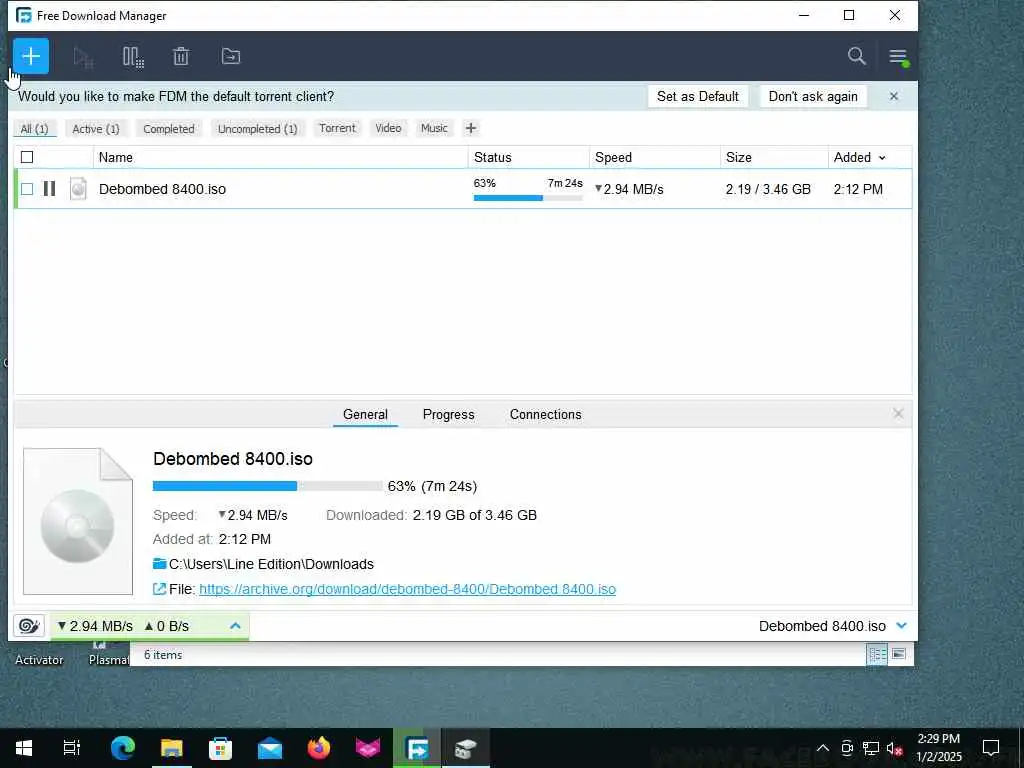Viewport: 1024px width, 768px height.
Task: Add a new filter tag with the plus
Action: [x=471, y=128]
